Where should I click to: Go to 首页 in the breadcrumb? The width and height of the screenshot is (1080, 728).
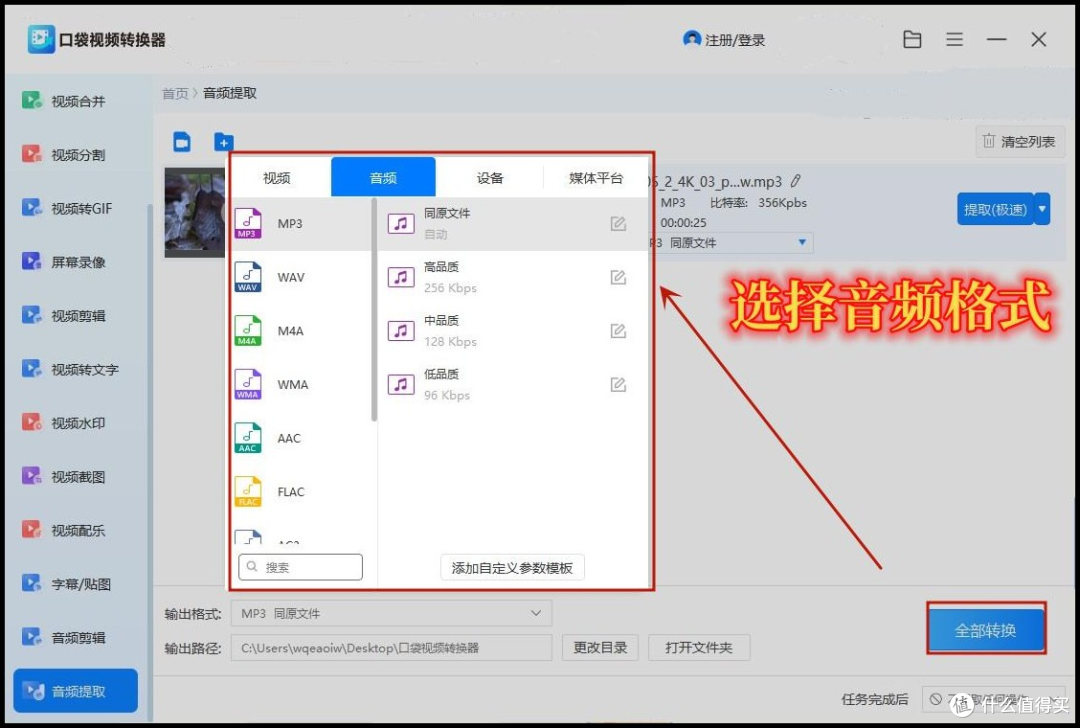click(x=175, y=93)
